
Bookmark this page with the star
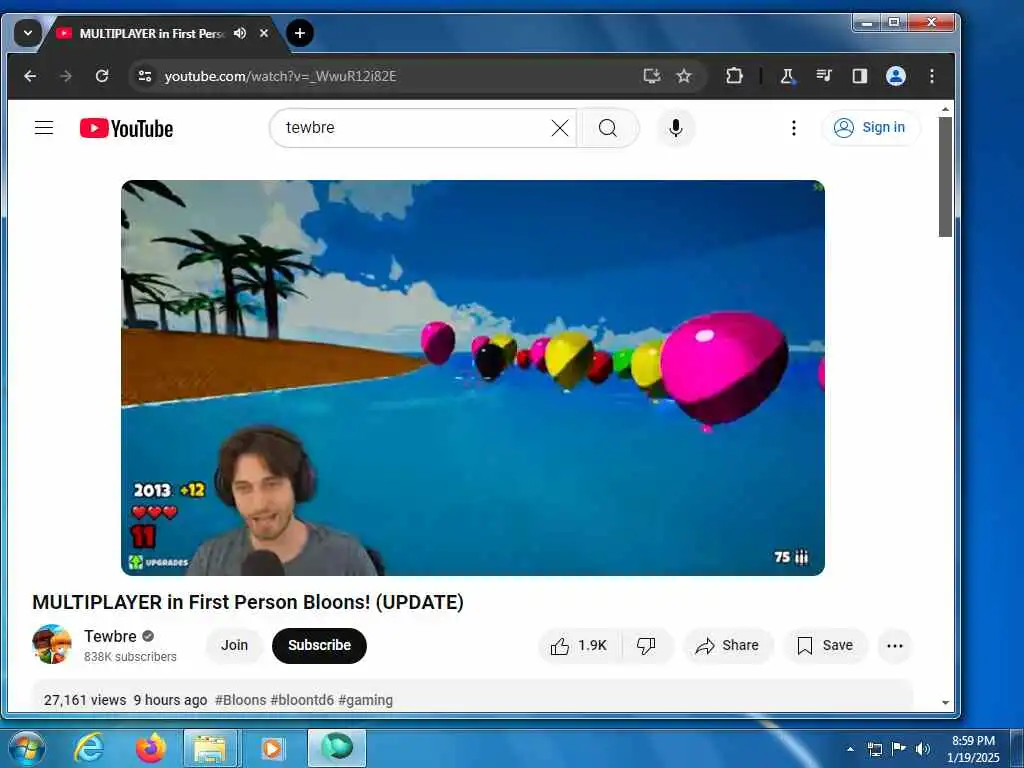(x=684, y=76)
